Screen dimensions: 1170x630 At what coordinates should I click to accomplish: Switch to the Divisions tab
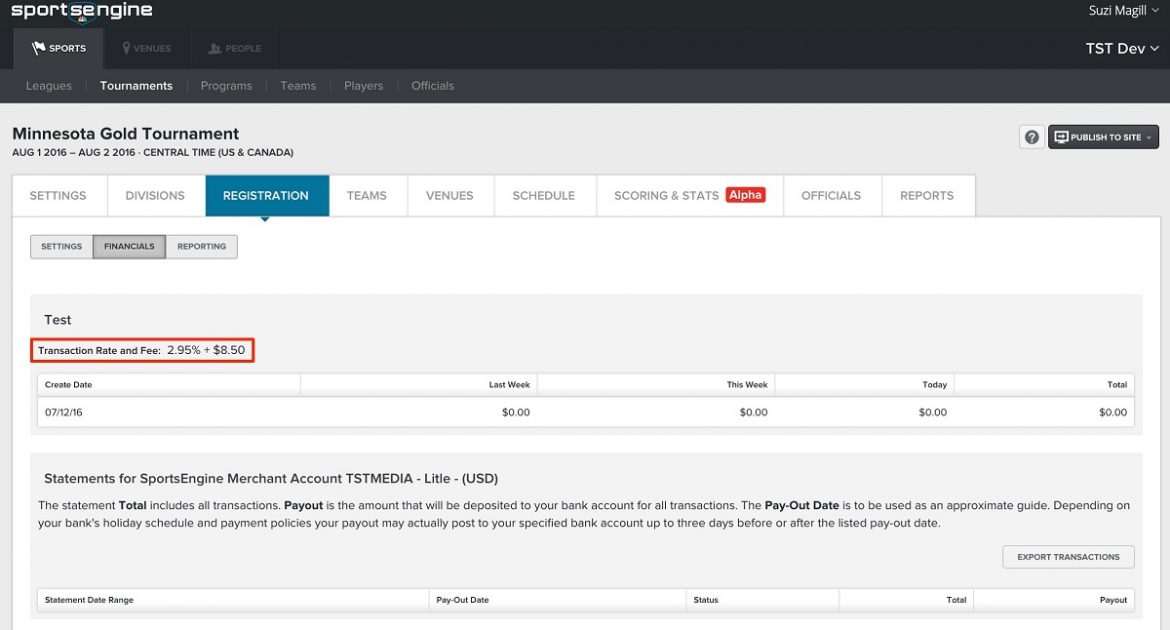(155, 195)
